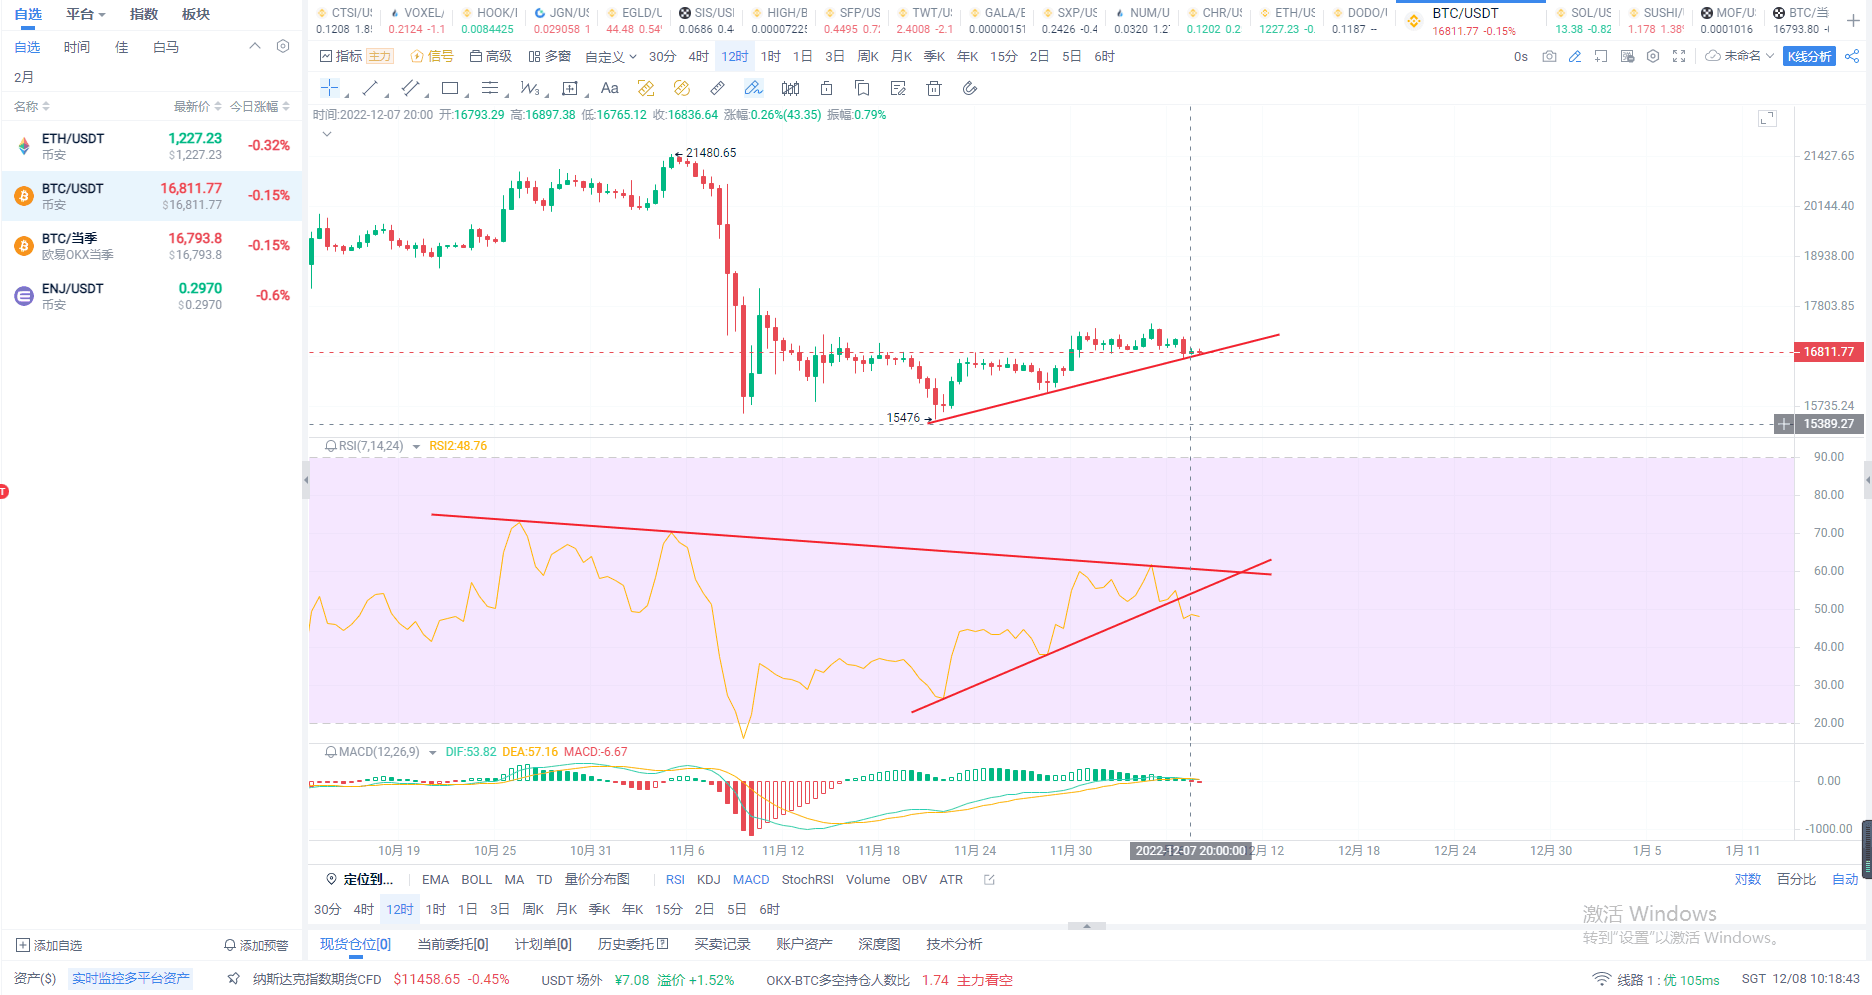The width and height of the screenshot is (1872, 995).
Task: Click the K线分析 analysis button
Action: (x=1809, y=56)
